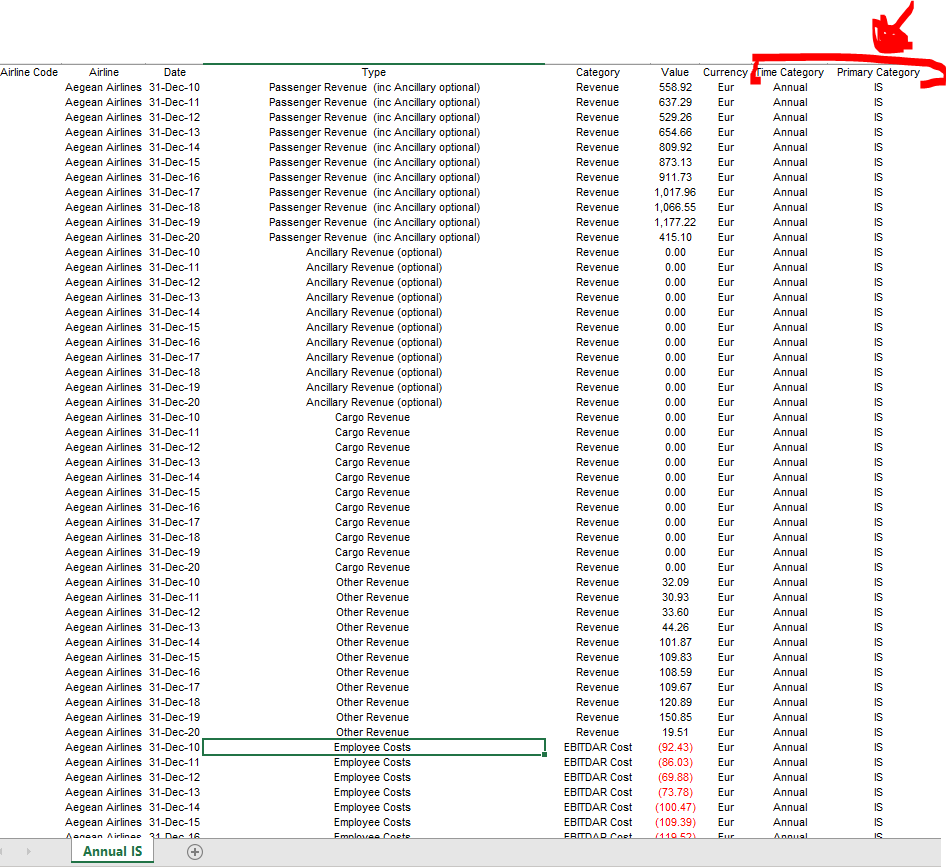
Task: Click the red value (100.47)
Action: point(675,808)
